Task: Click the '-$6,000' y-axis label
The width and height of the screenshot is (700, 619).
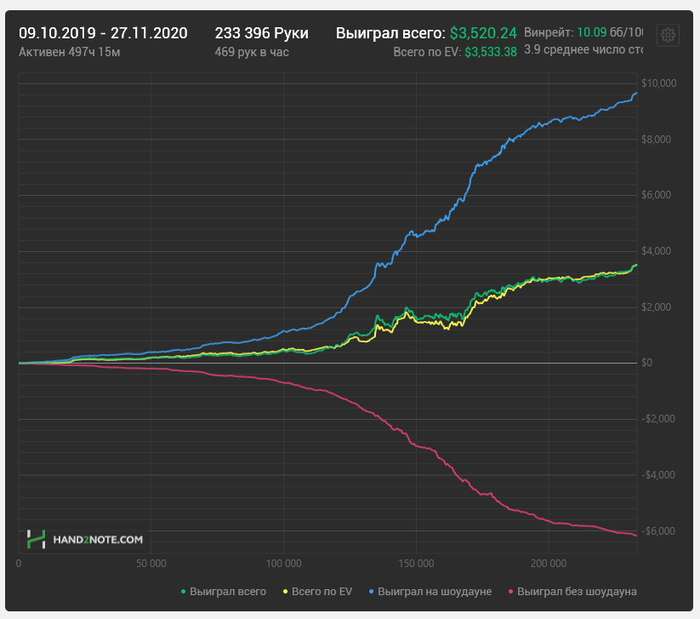Action: coord(658,531)
